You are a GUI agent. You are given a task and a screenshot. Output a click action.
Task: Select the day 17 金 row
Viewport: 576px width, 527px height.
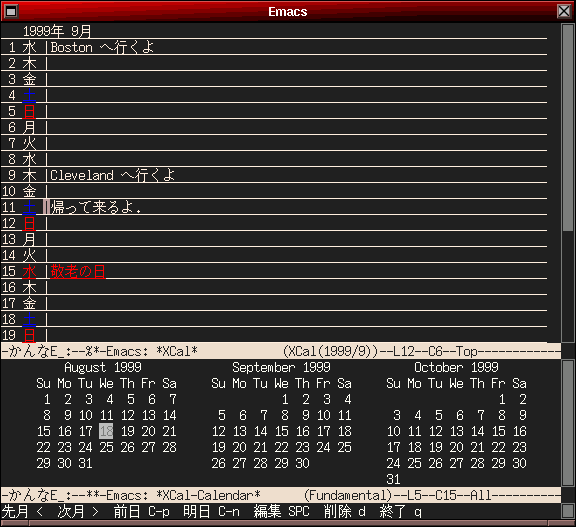point(274,303)
